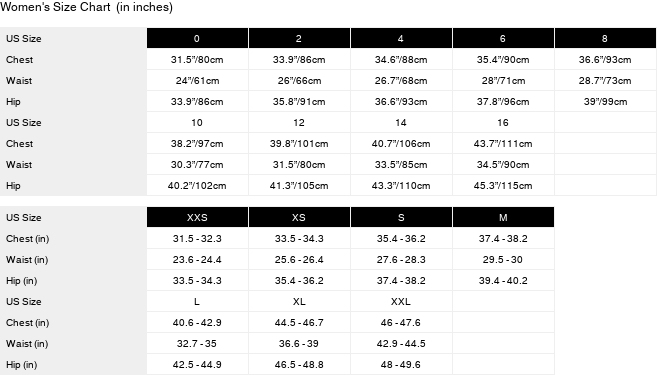The image size is (657, 375).
Task: Click the 31.5"/80cm chest cell for size 0
Action: [197, 59]
